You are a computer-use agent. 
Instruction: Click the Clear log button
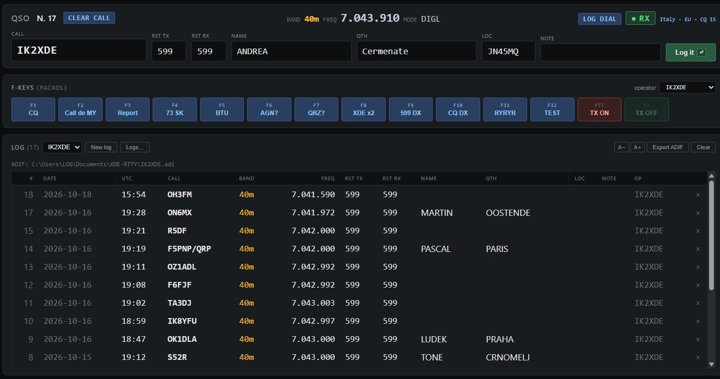pyautogui.click(x=703, y=147)
